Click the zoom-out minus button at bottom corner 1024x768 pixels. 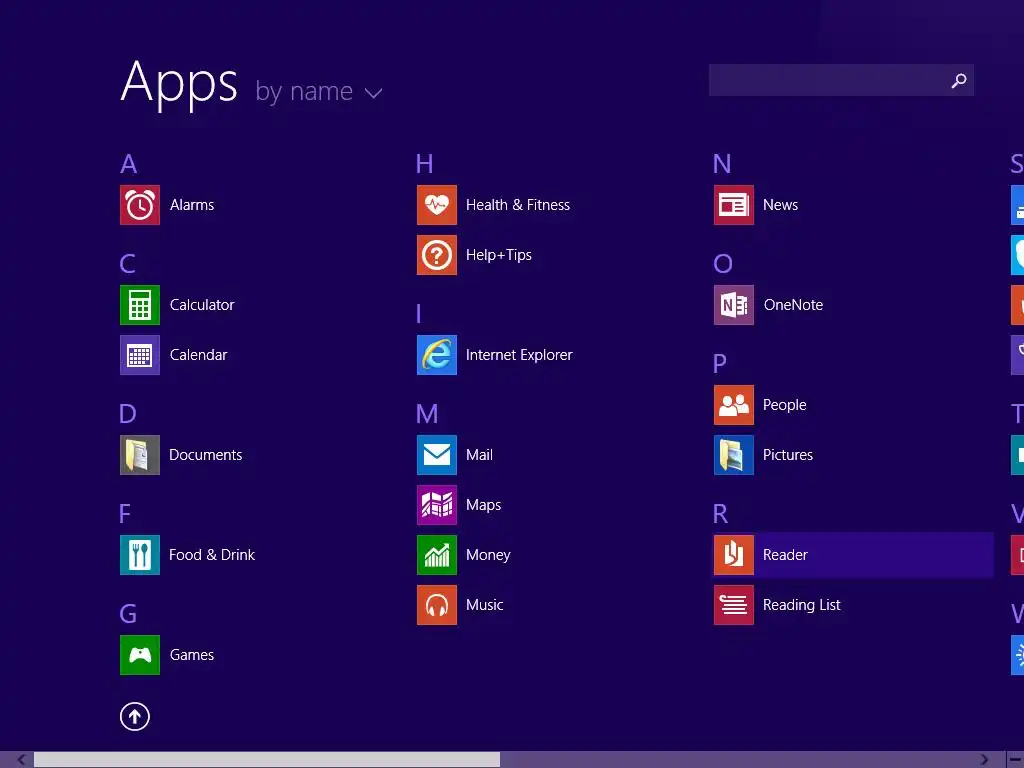point(1015,760)
